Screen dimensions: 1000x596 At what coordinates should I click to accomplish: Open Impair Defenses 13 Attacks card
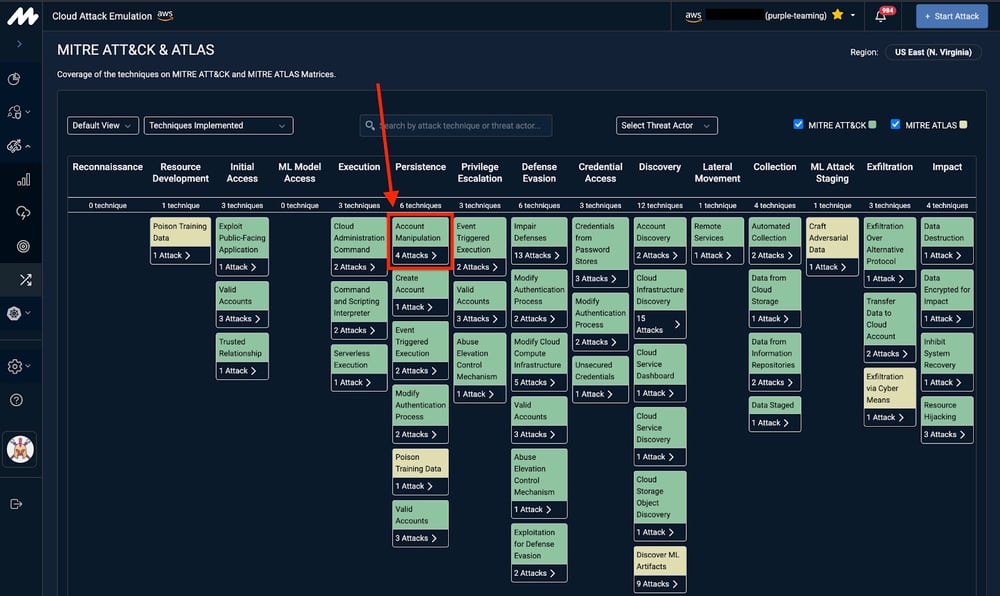coord(539,256)
